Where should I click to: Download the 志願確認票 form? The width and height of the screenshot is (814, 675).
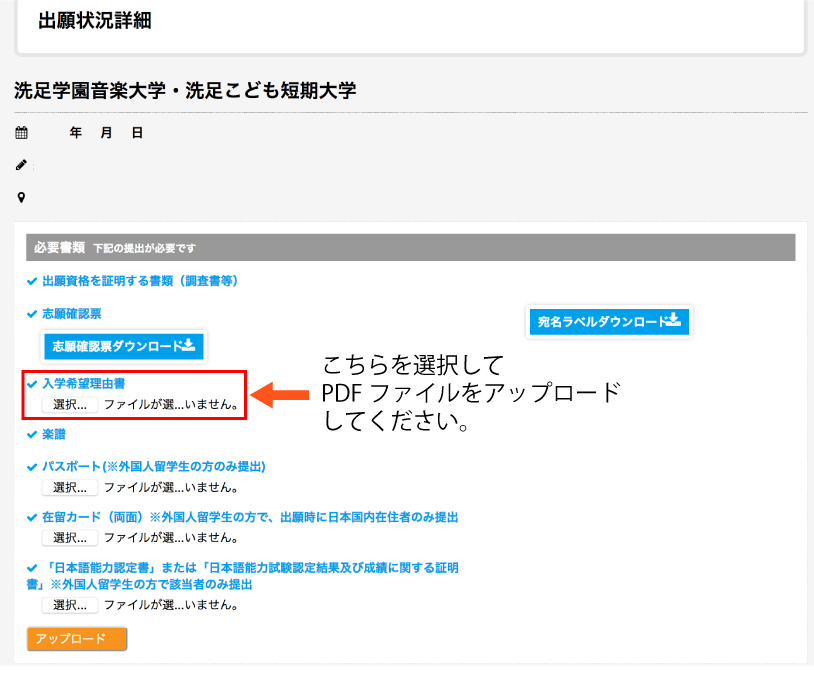(124, 346)
